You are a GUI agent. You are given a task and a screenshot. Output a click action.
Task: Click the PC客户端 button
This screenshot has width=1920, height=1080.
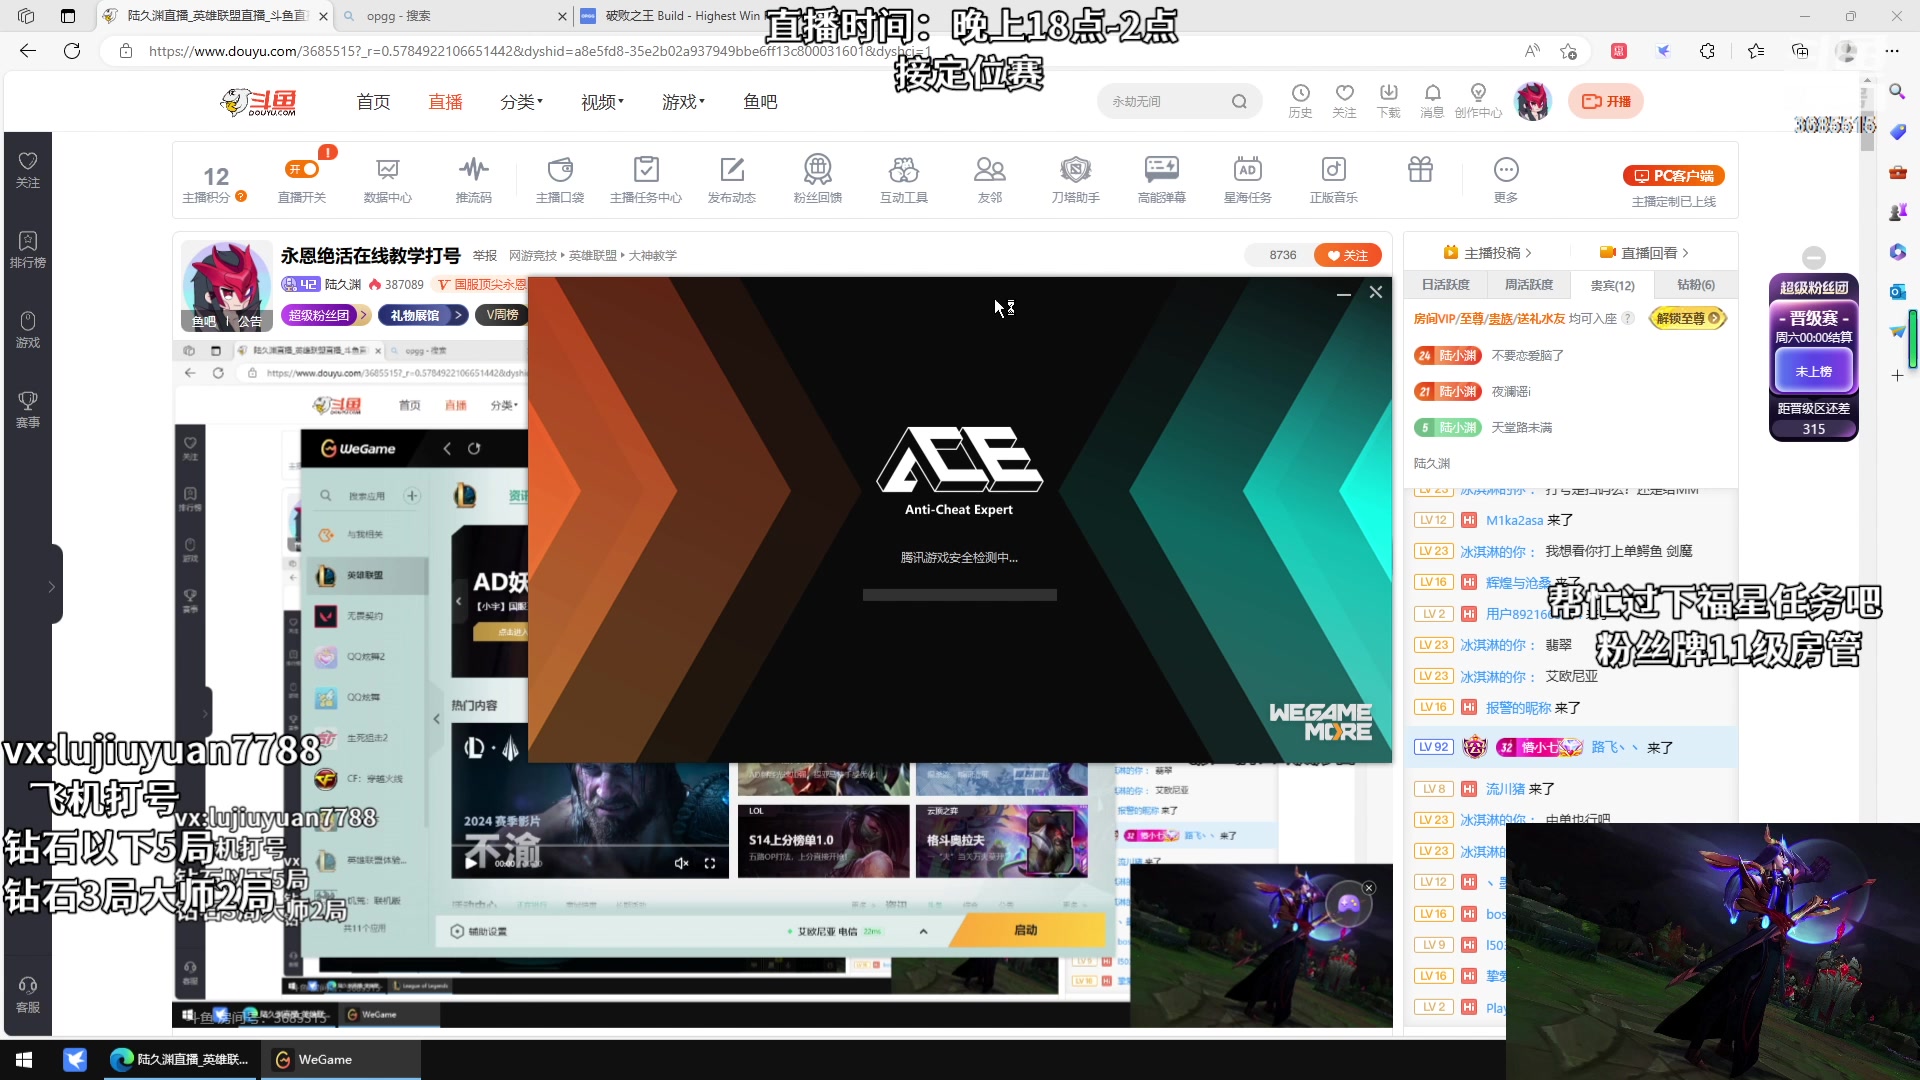tap(1674, 176)
